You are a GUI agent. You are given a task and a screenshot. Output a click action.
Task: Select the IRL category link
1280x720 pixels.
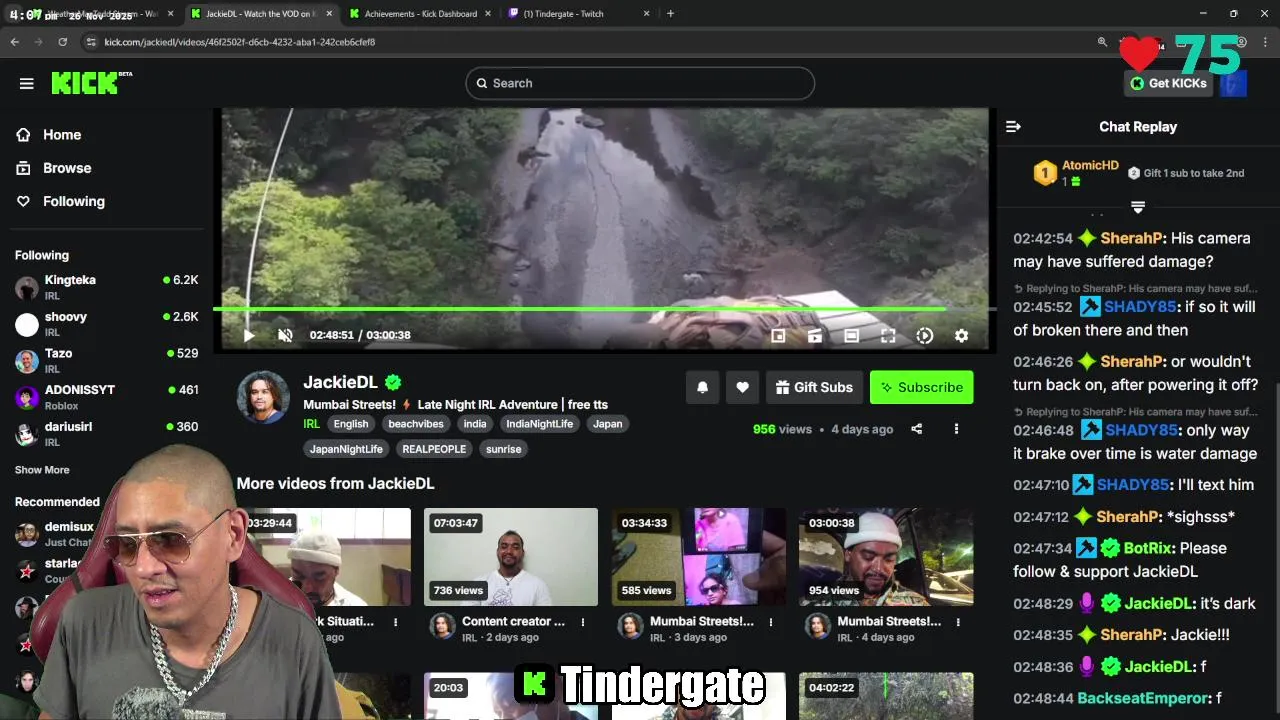pos(312,424)
